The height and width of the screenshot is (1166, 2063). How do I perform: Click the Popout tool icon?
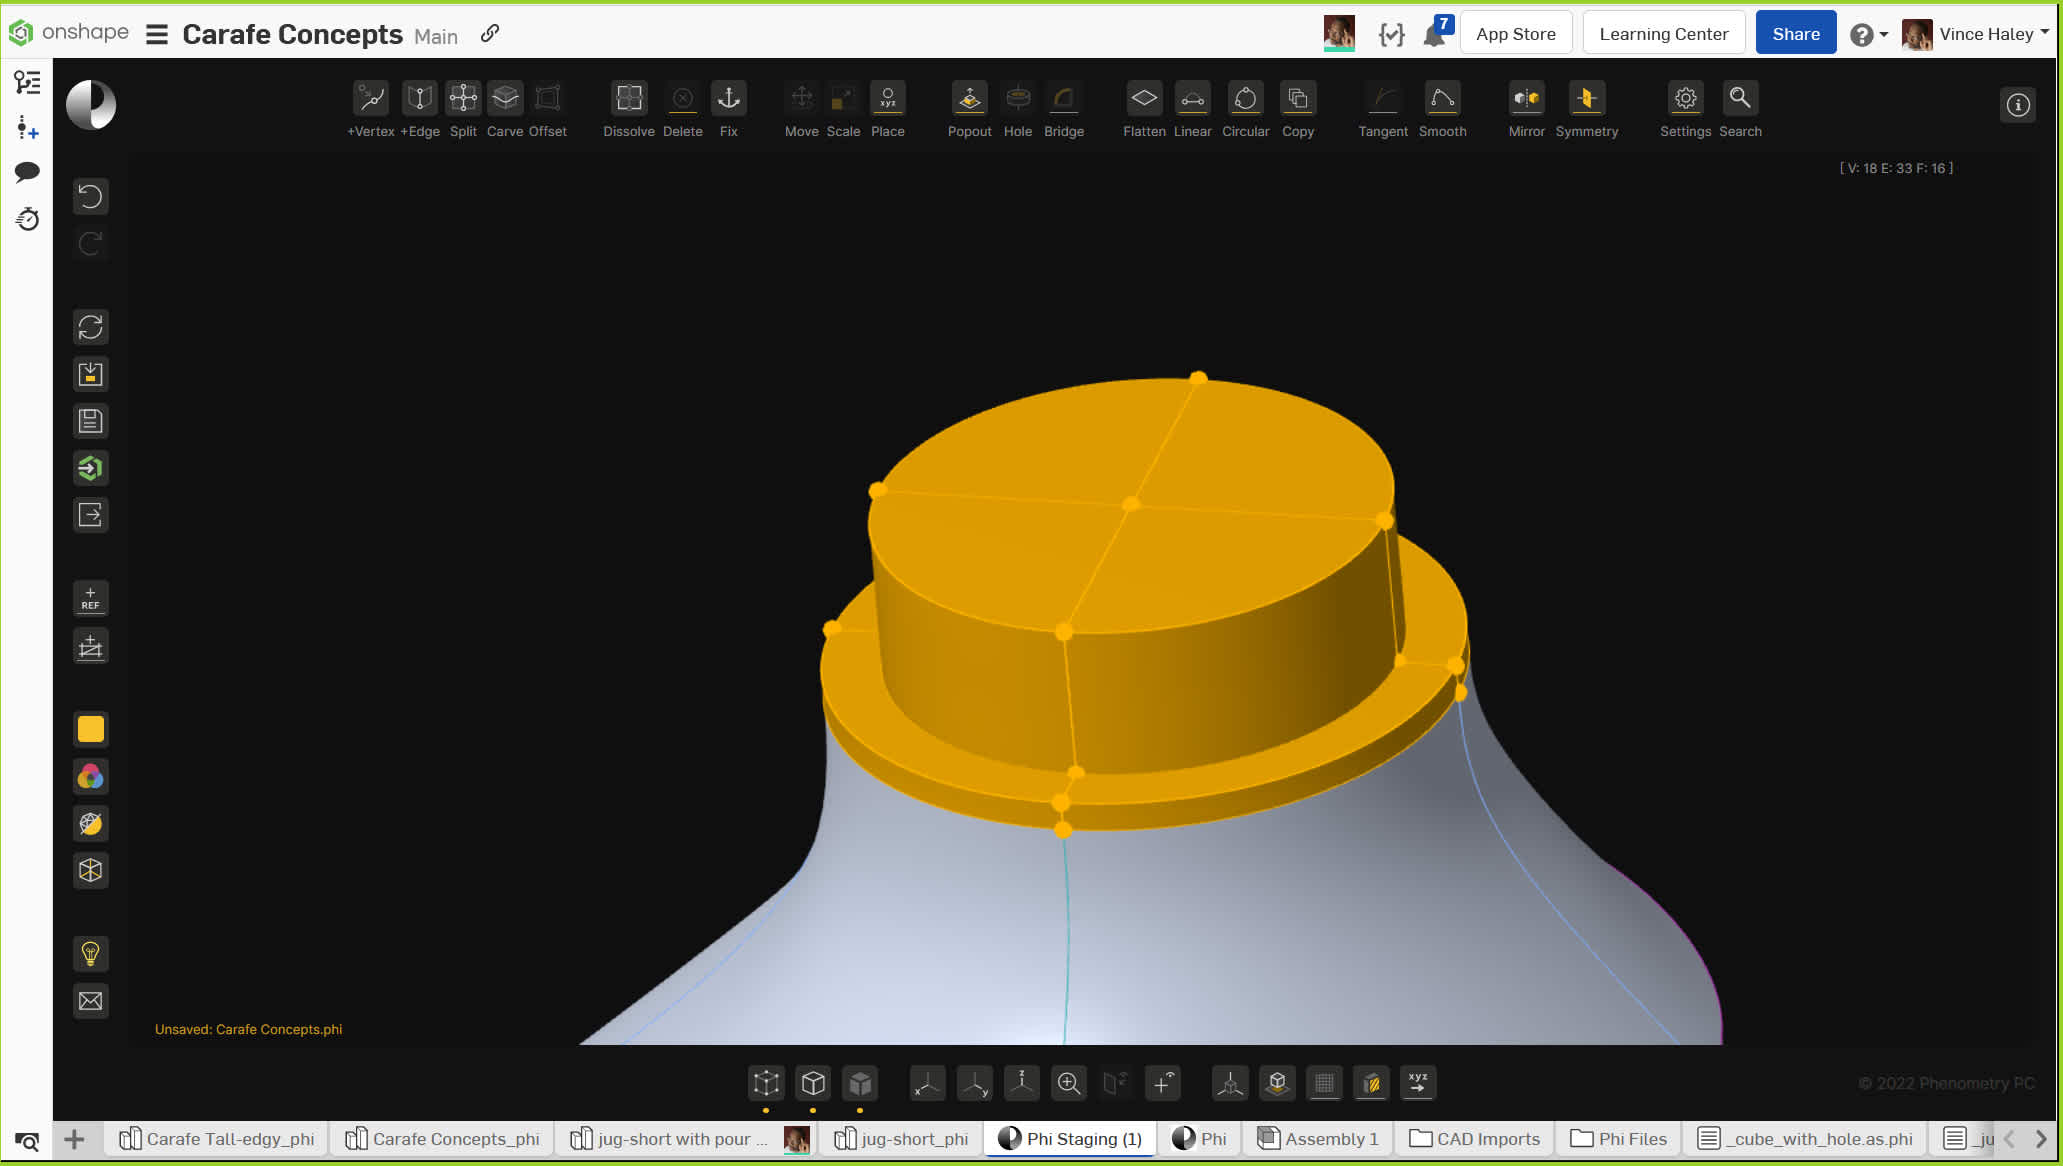[x=969, y=99]
